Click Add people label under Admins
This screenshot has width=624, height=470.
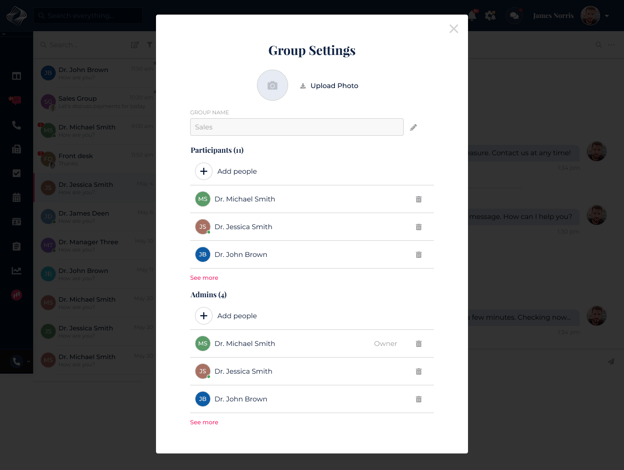point(237,316)
